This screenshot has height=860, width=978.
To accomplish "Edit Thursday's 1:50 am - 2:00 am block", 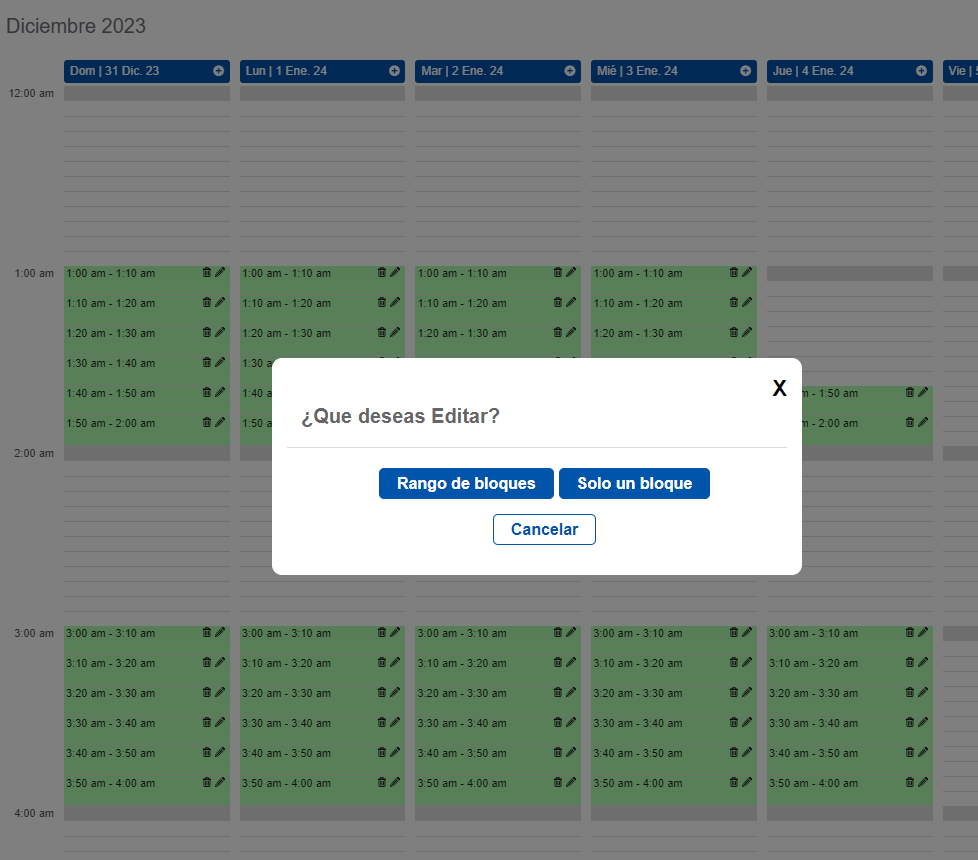I will (x=921, y=422).
